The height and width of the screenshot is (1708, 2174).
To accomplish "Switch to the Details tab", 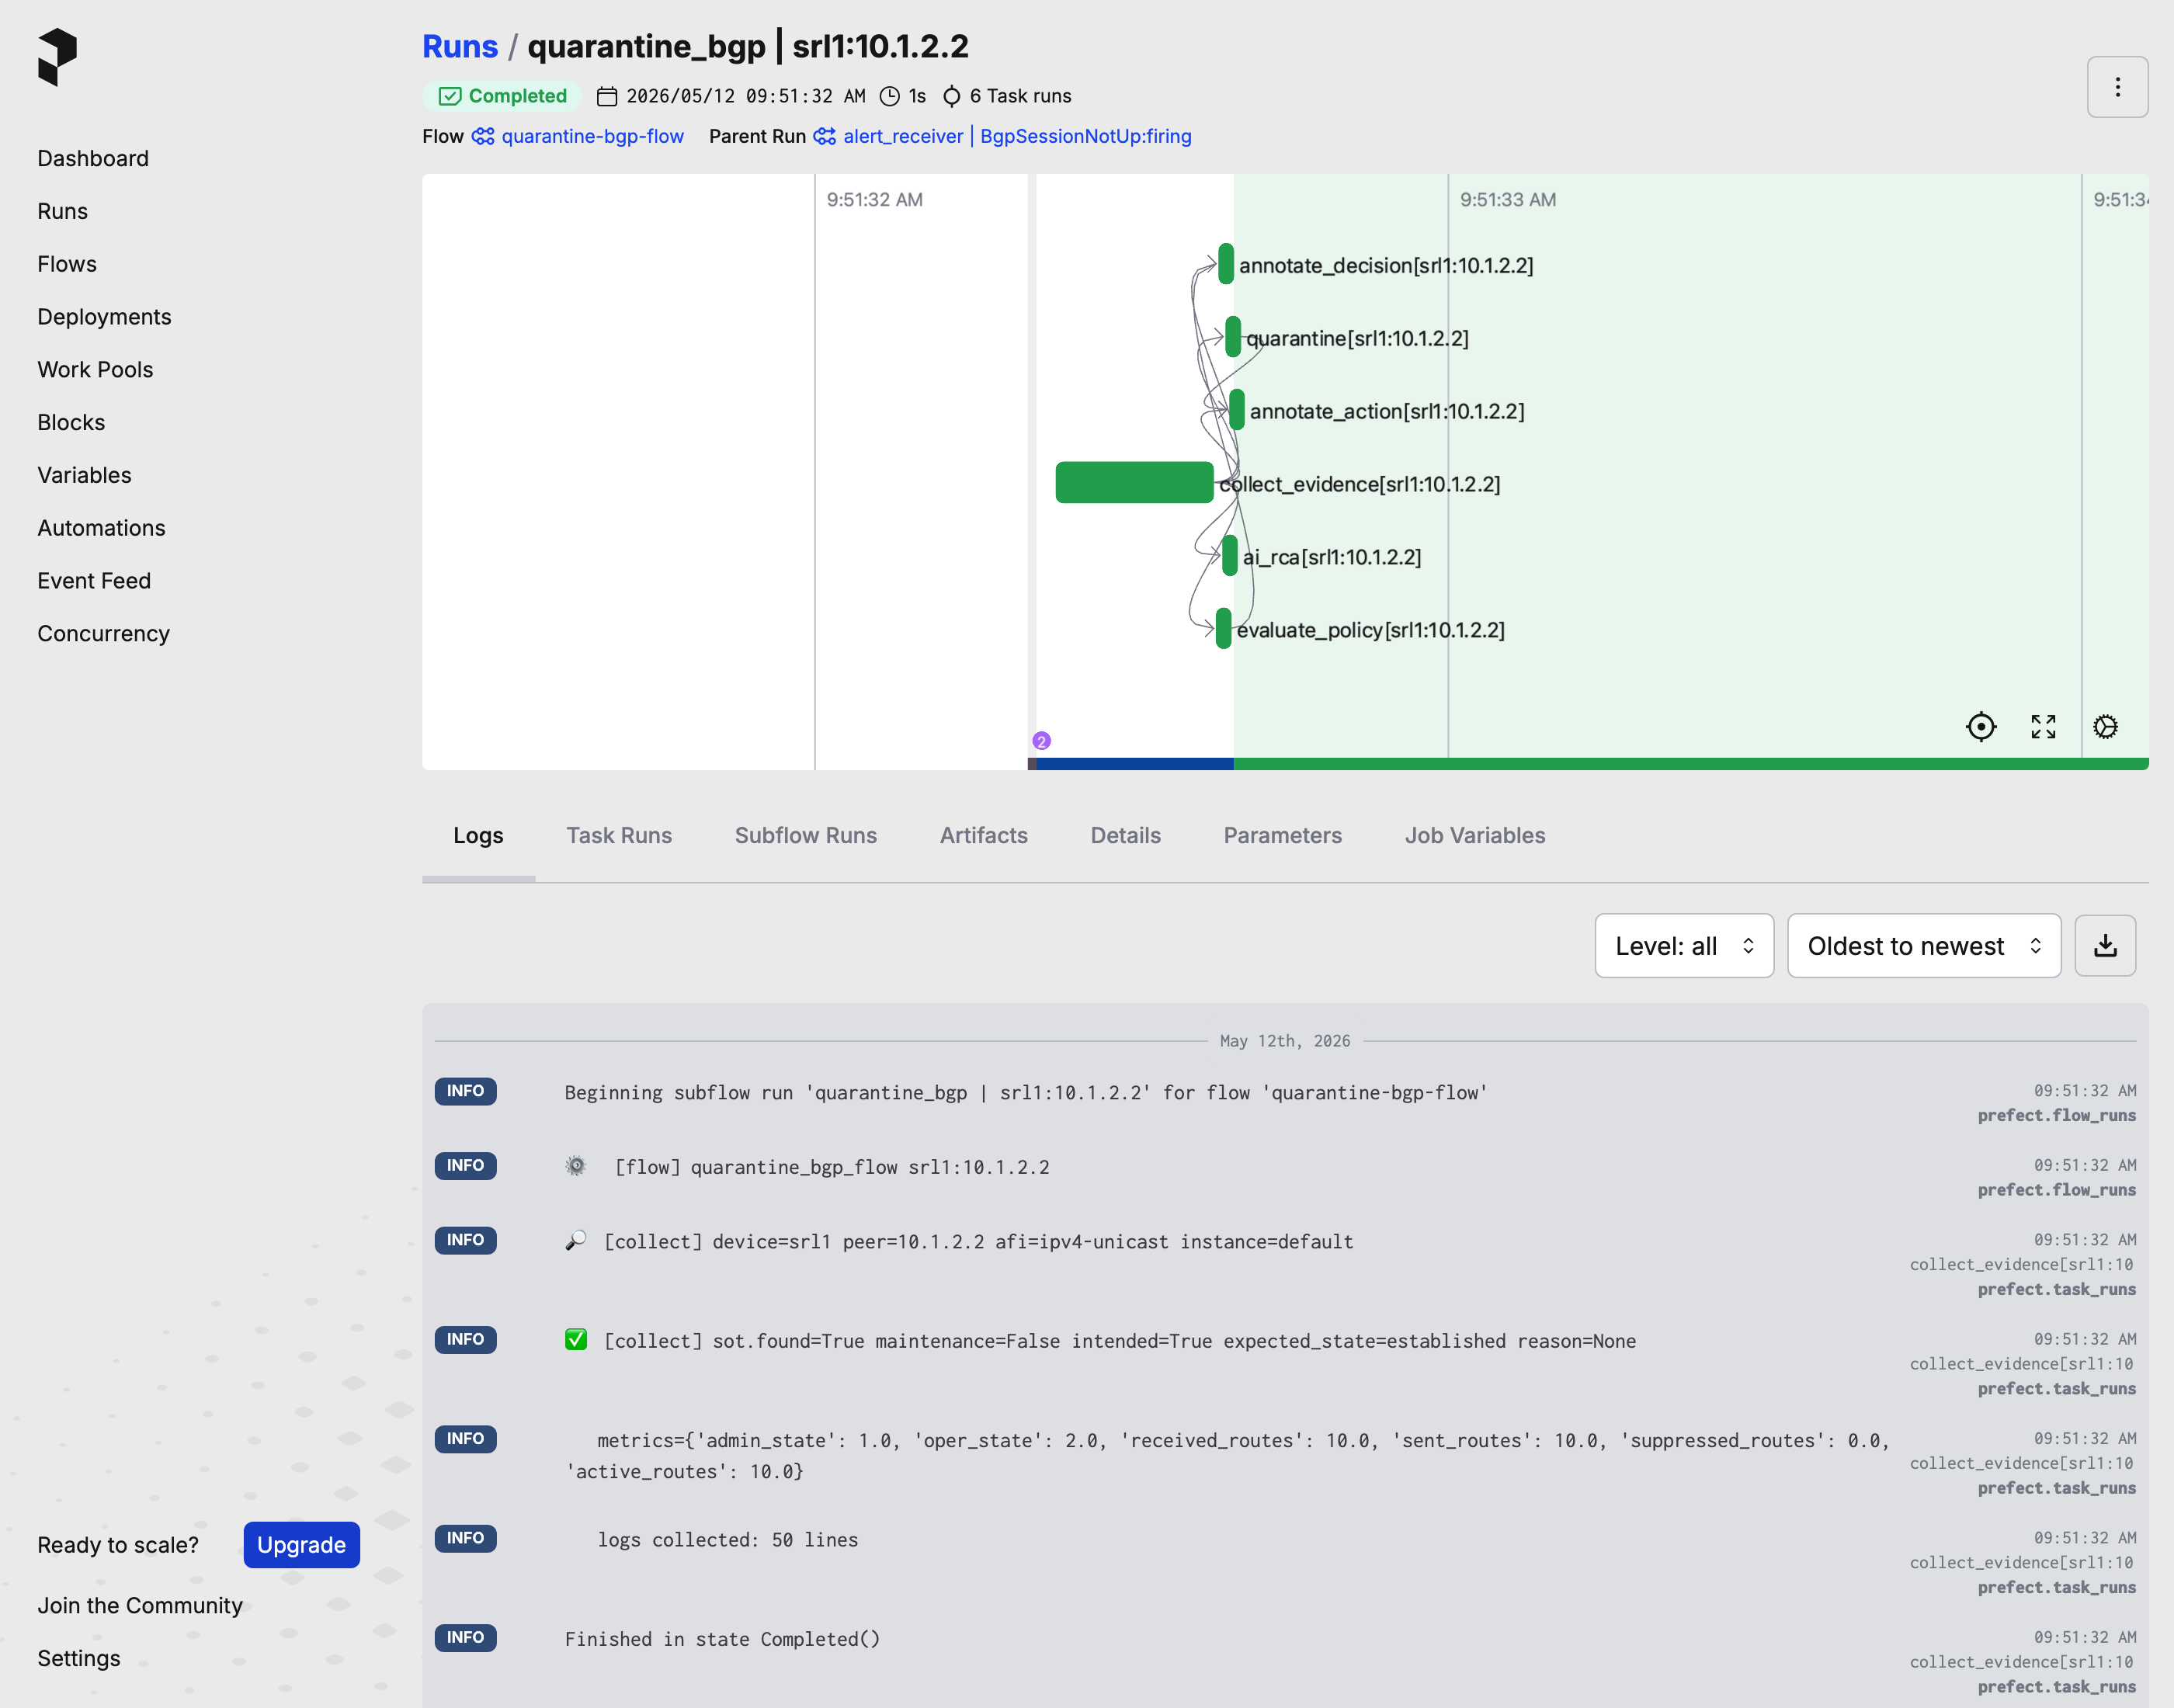I will (x=1125, y=835).
